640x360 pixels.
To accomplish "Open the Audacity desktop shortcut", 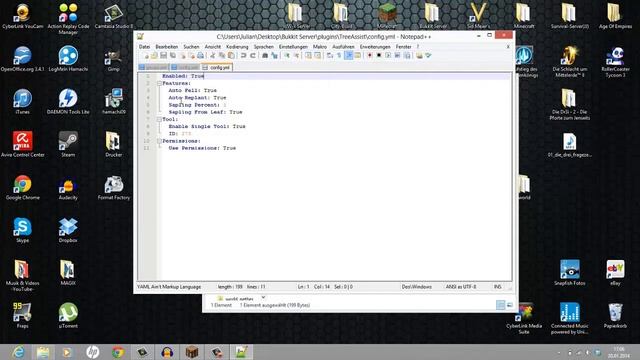I will point(68,188).
